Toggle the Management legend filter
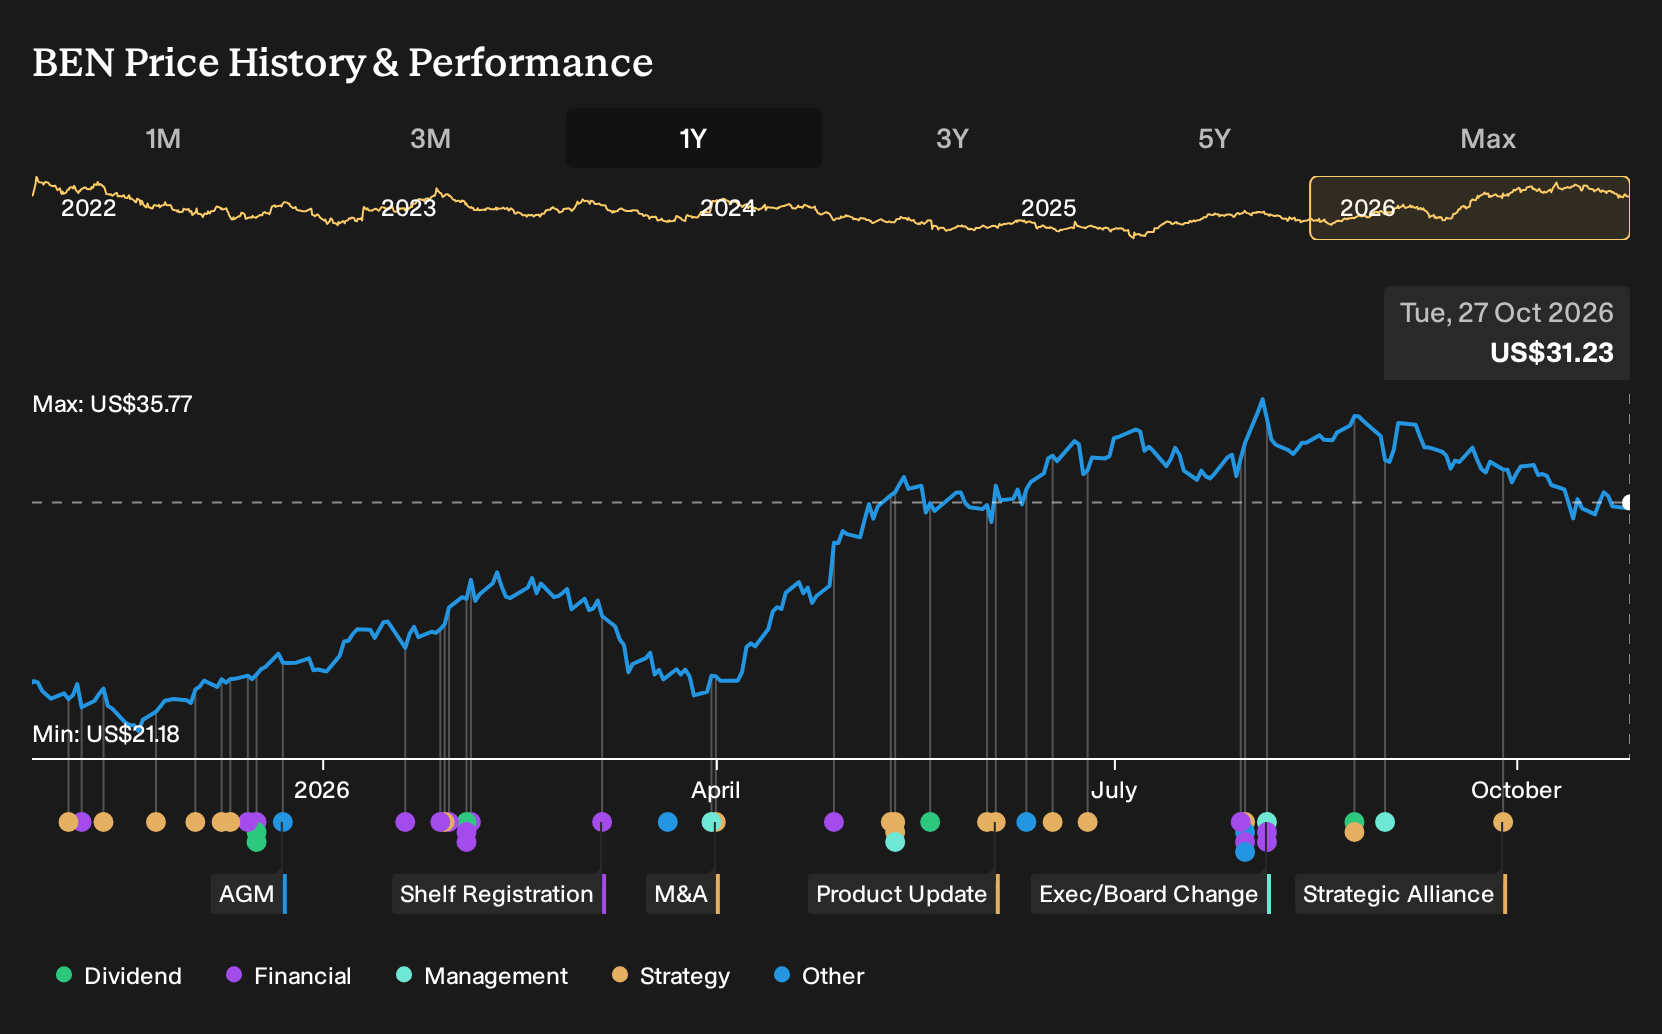 tap(482, 976)
